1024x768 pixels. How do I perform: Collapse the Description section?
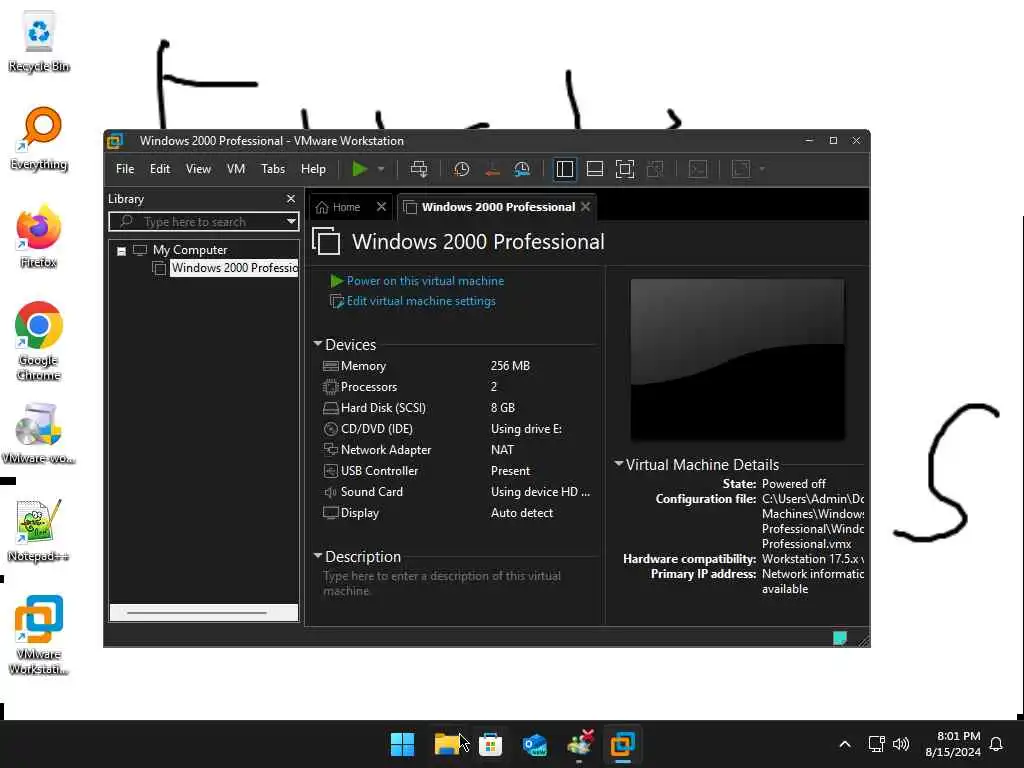(318, 556)
